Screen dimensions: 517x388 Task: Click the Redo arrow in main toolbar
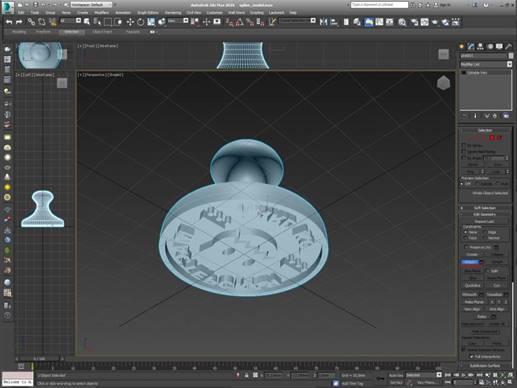pos(19,22)
